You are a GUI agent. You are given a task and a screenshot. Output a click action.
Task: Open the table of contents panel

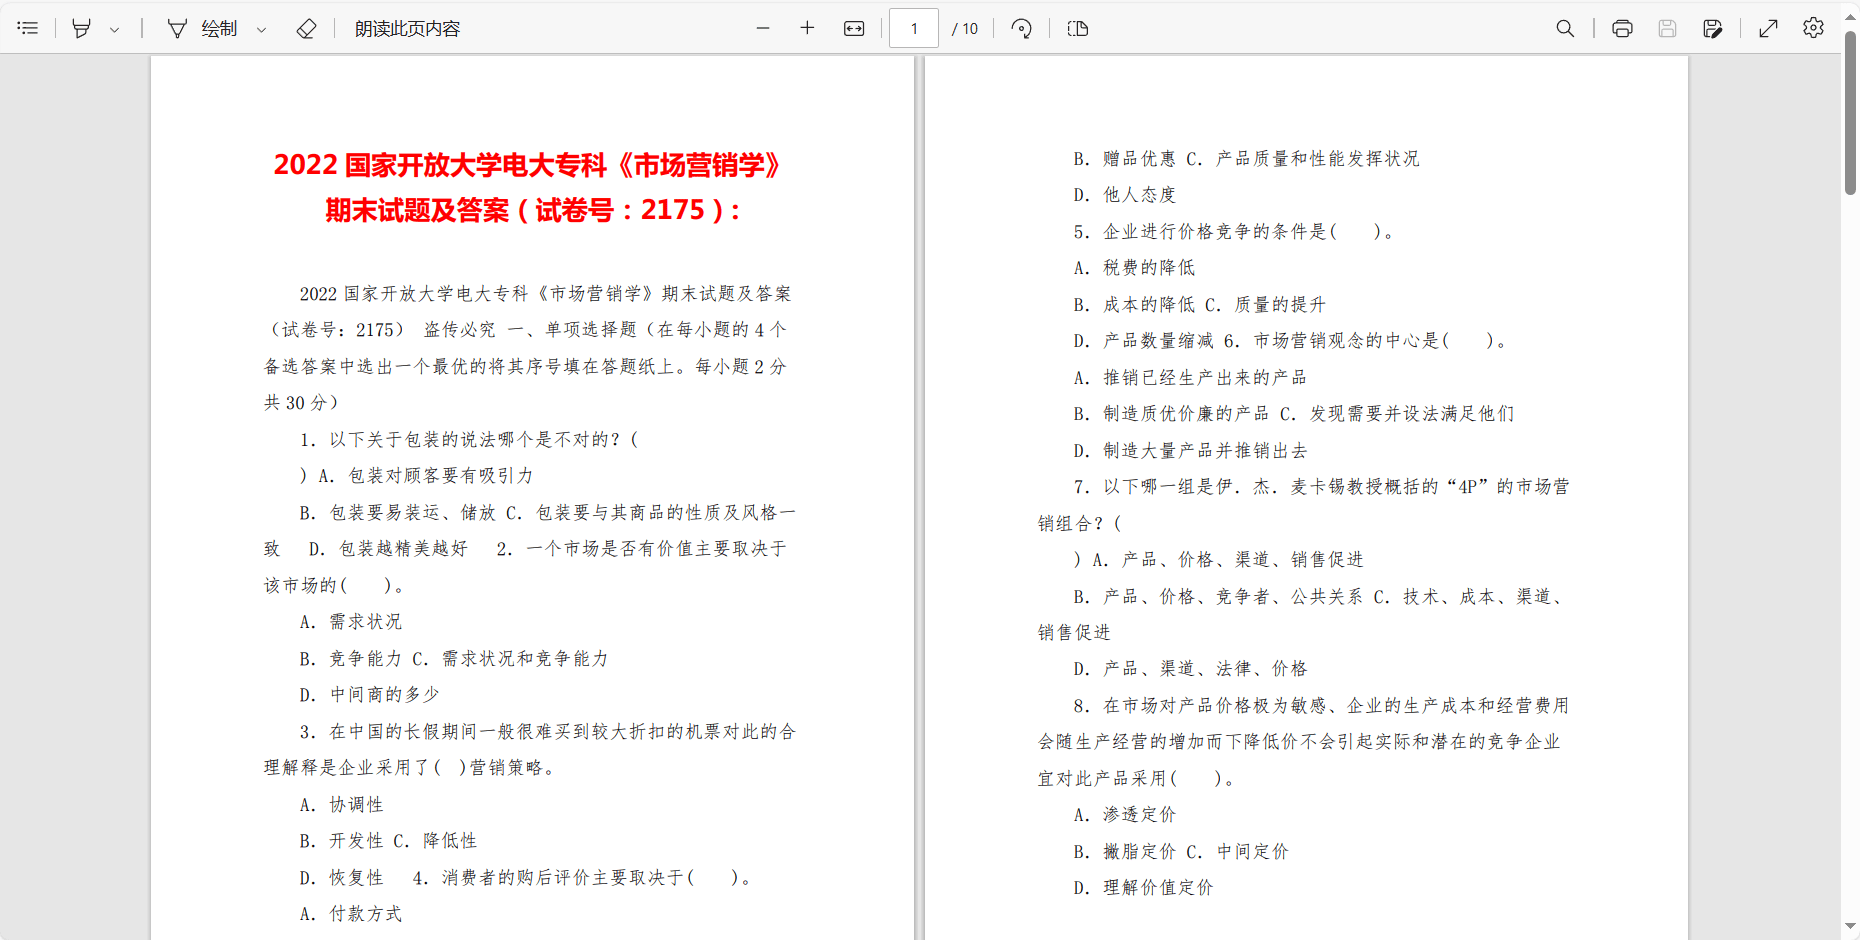[x=27, y=28]
